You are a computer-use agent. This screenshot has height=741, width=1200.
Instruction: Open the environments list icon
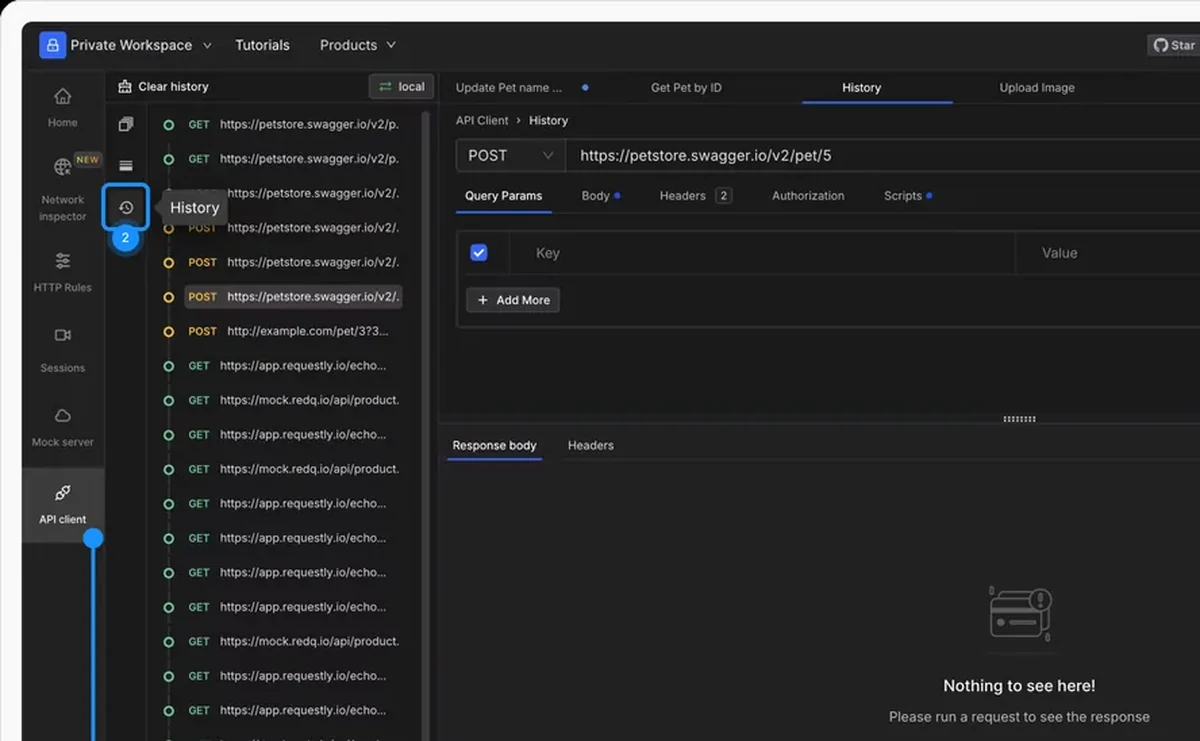pyautogui.click(x=126, y=166)
